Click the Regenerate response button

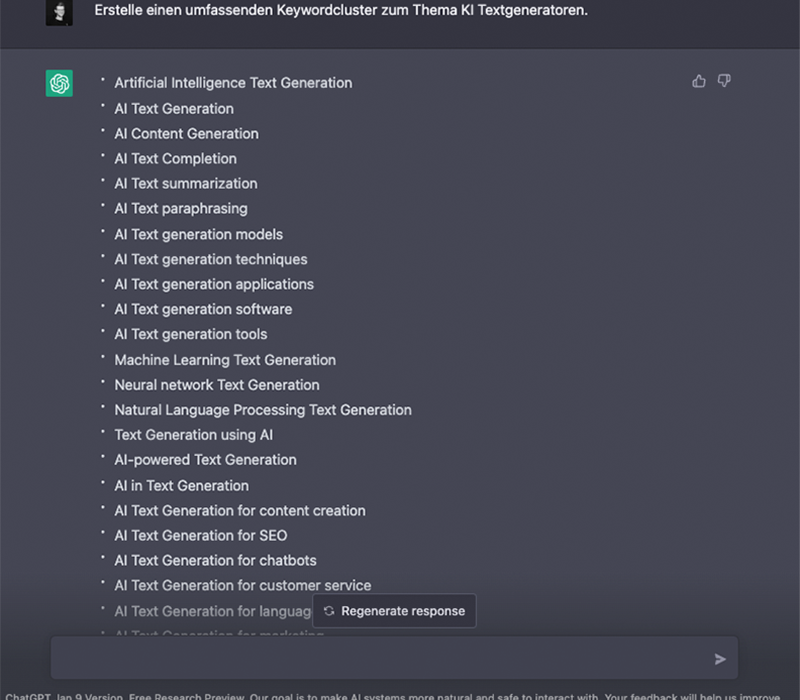coord(394,611)
